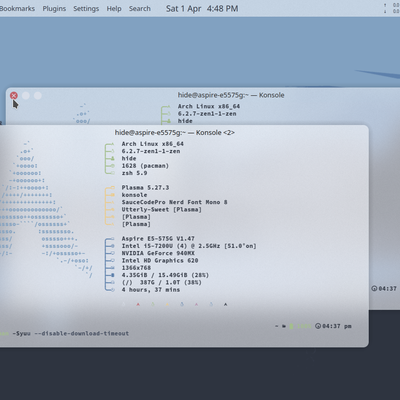Click the back Konsole window title bar text
Viewport: 400px width, 400px height.
(231, 95)
